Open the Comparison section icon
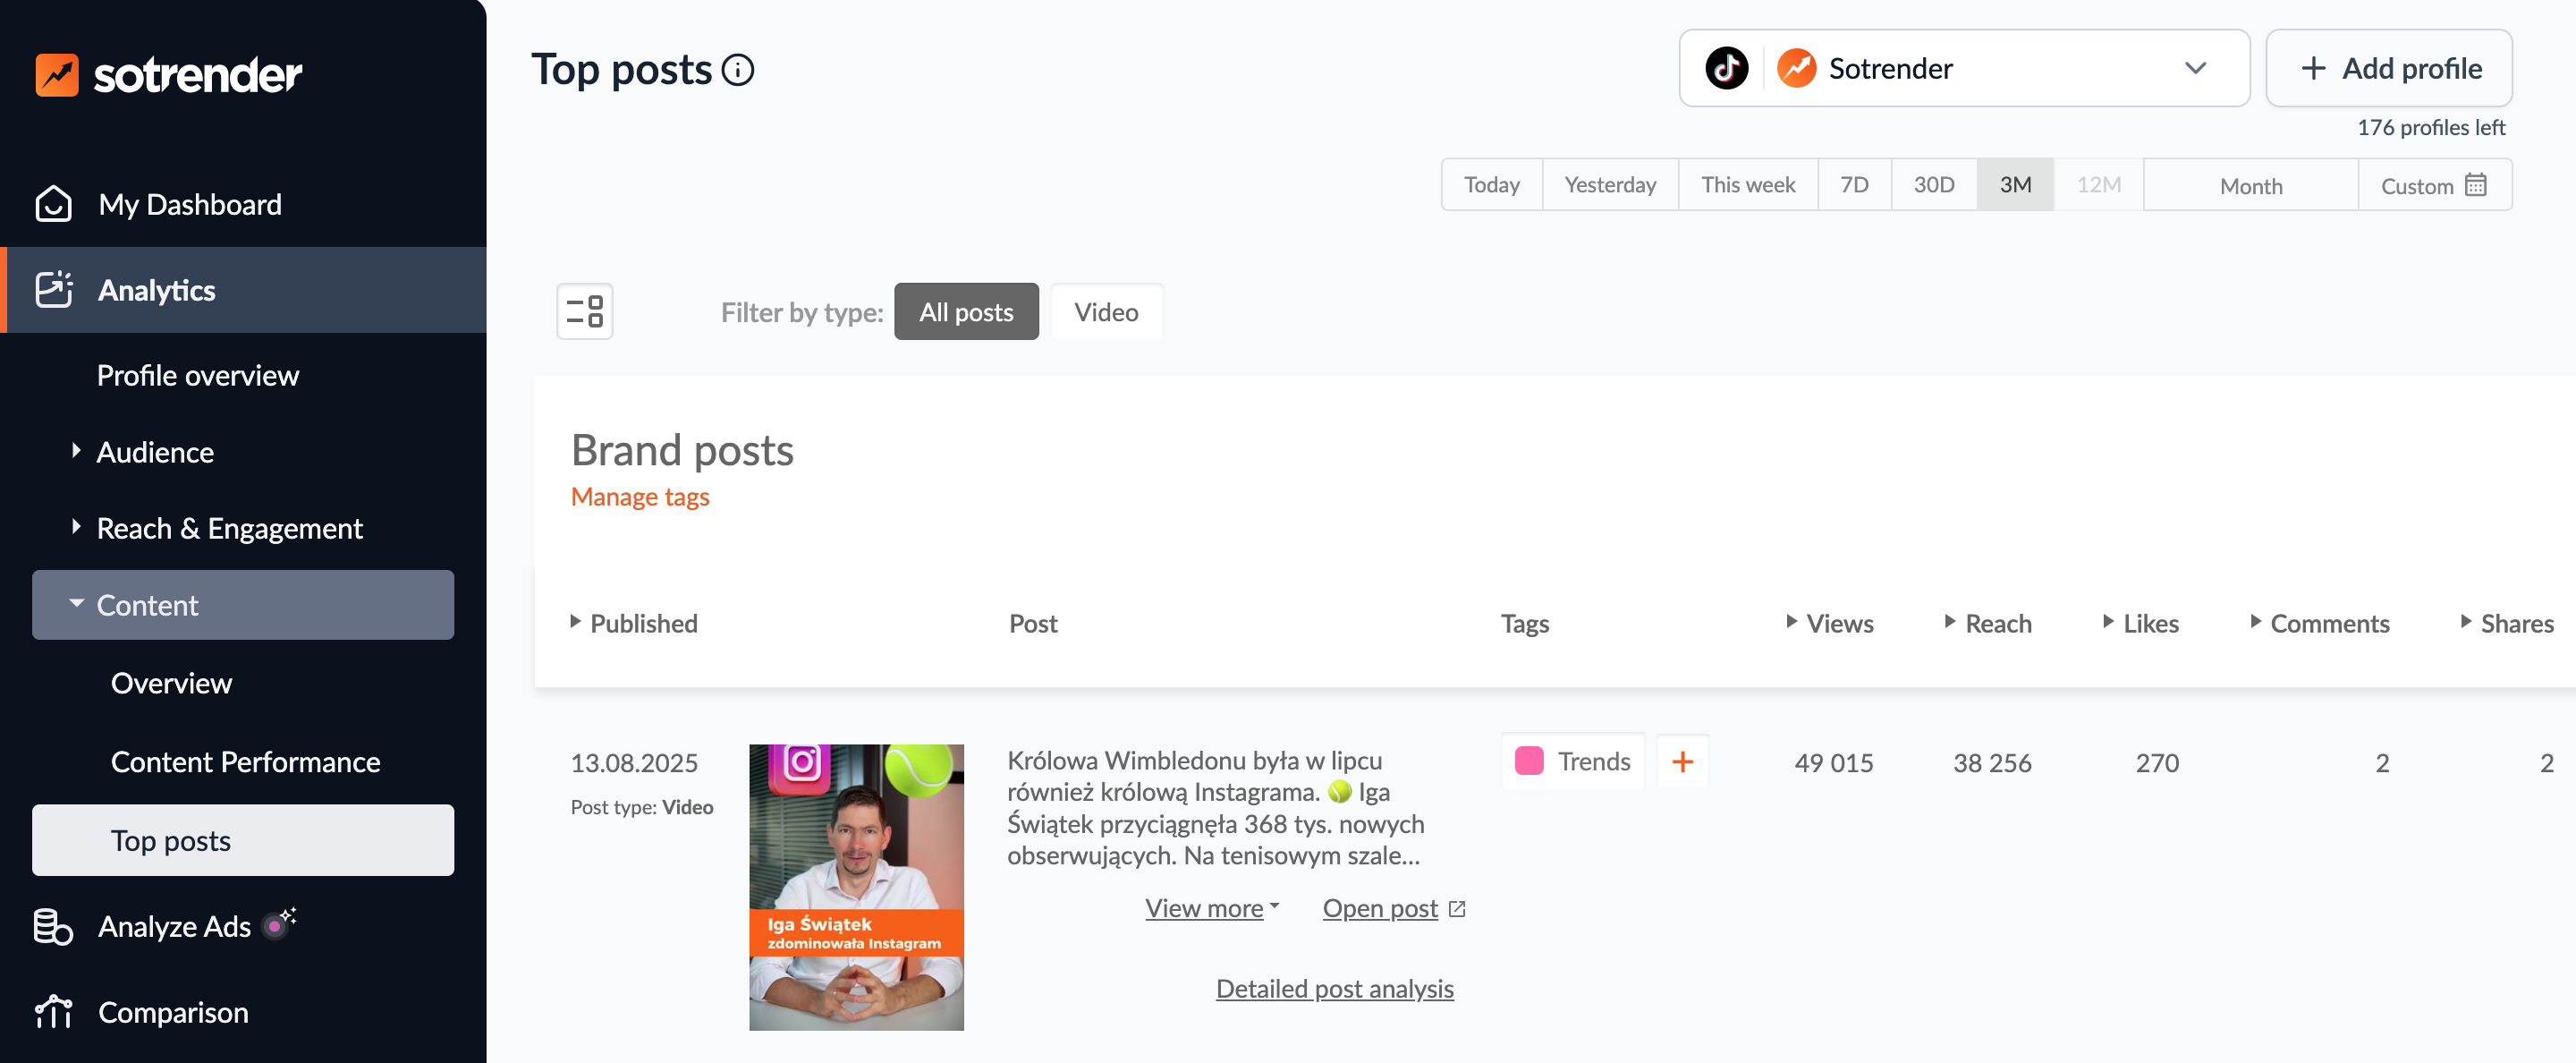This screenshot has width=2576, height=1063. tap(53, 1011)
